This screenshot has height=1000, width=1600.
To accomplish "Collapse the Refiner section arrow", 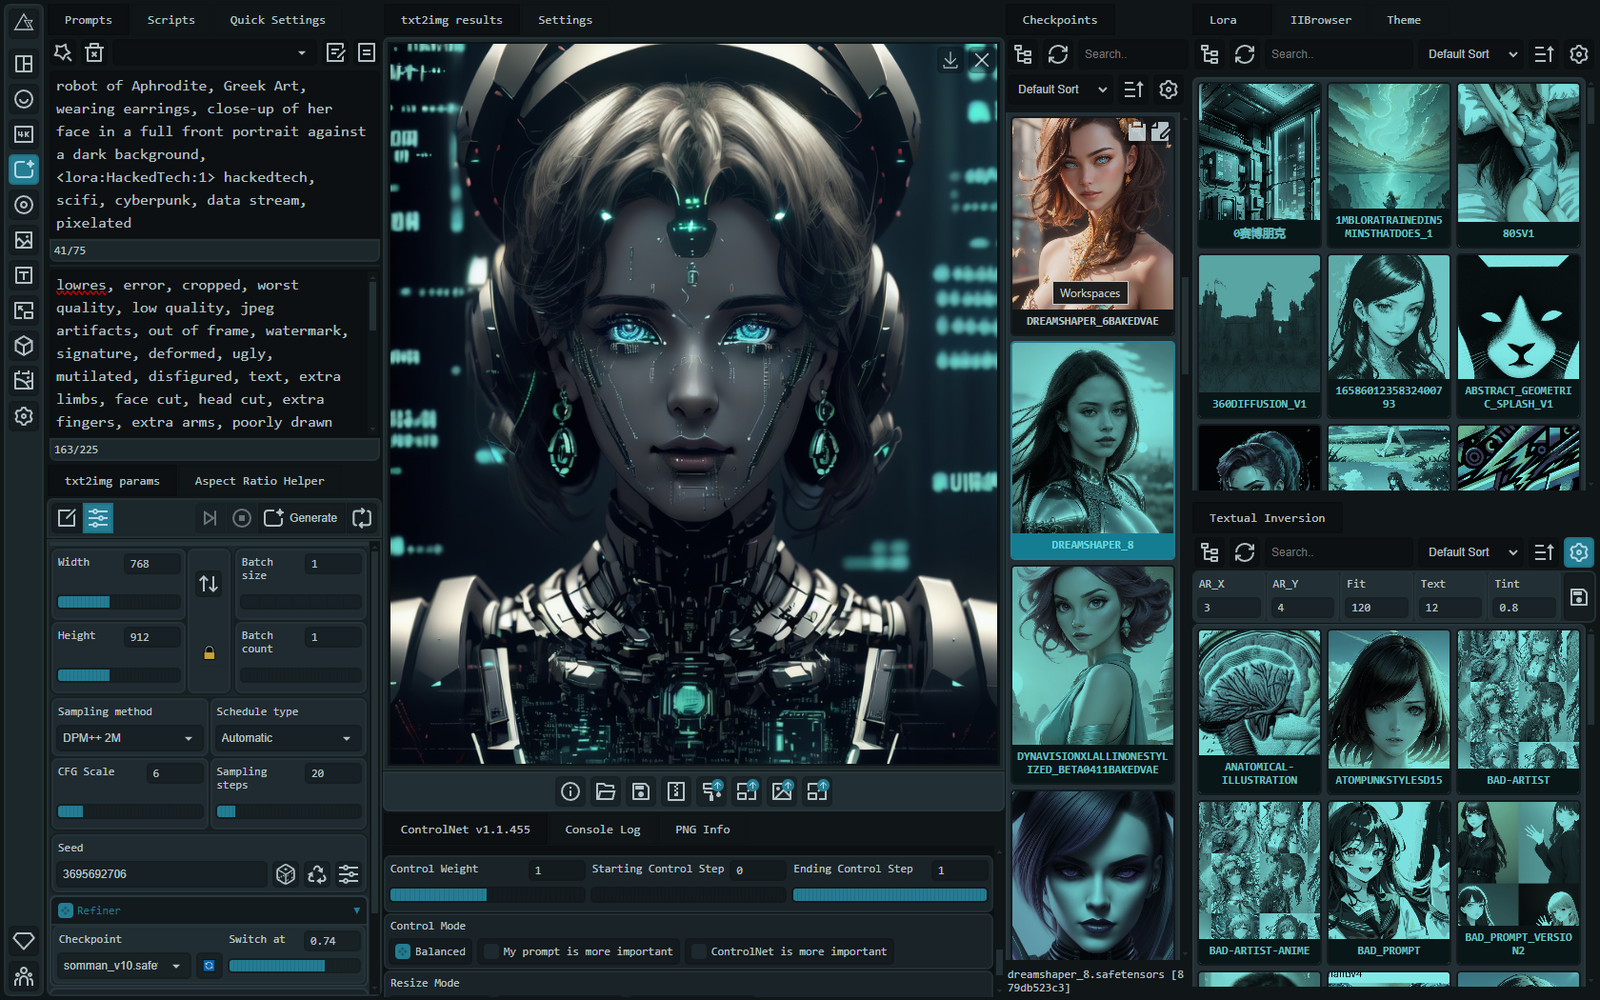I will click(357, 910).
